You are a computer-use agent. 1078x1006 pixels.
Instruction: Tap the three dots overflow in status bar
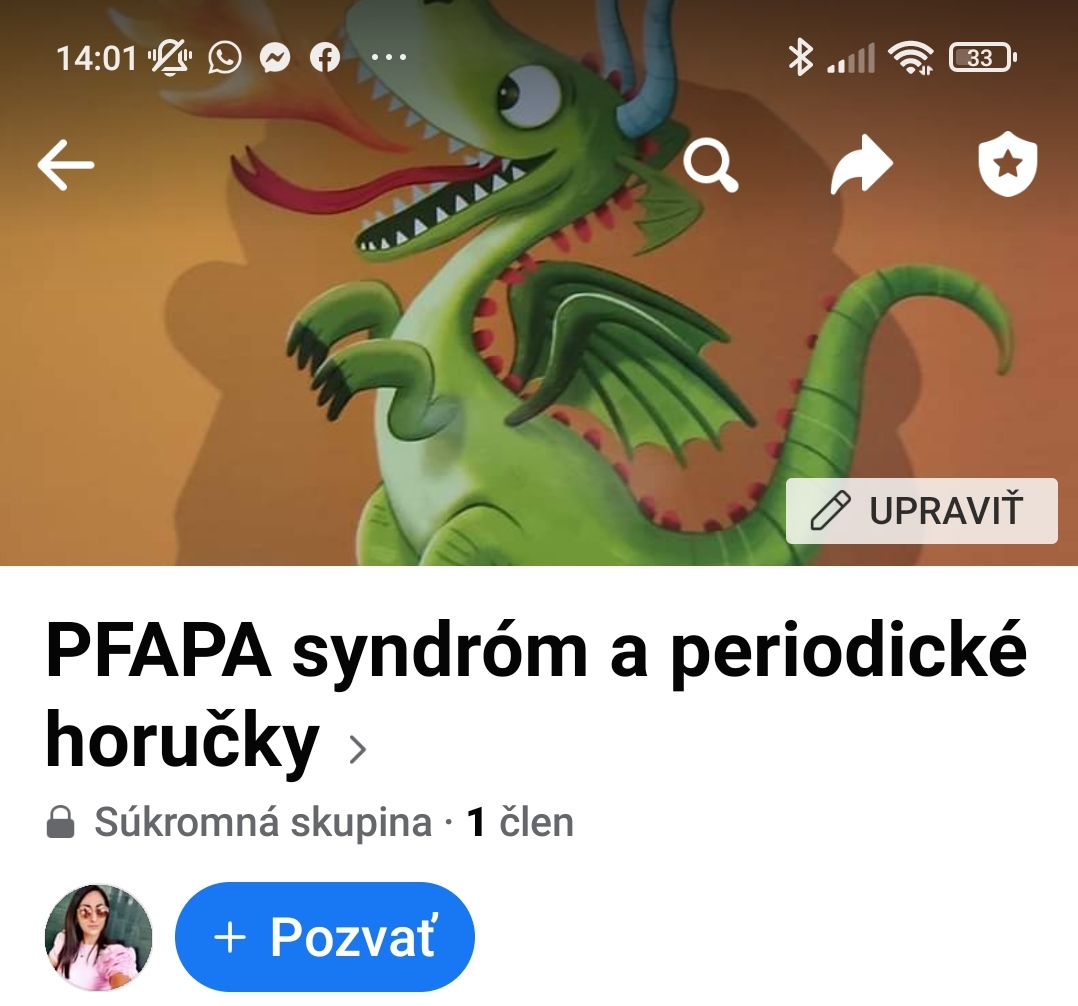click(x=389, y=58)
